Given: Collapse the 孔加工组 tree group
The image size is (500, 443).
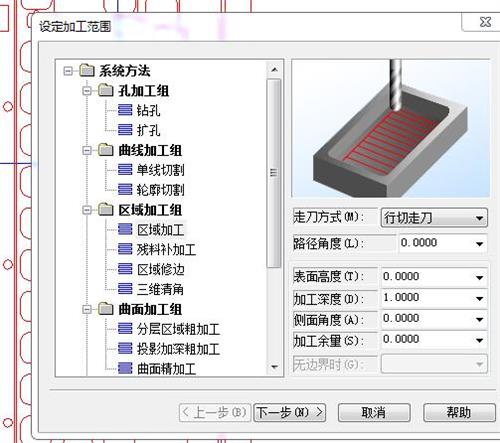Looking at the screenshot, I should (x=87, y=90).
